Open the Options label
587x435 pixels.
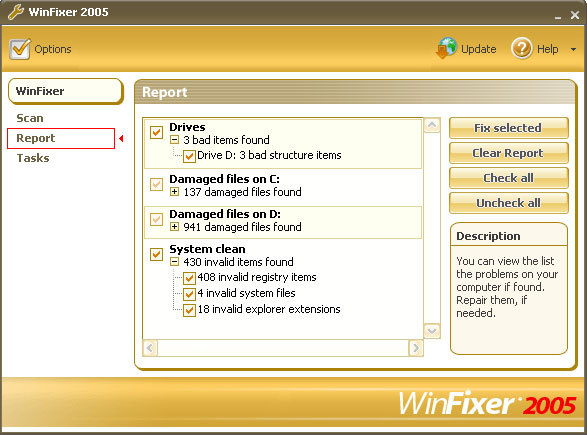tap(53, 49)
